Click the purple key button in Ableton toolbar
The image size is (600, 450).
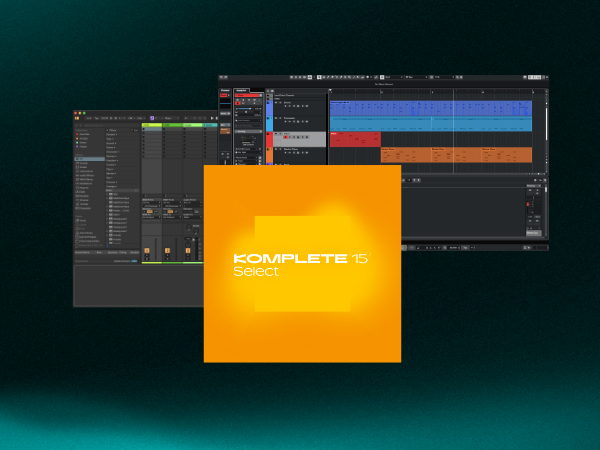(x=152, y=118)
